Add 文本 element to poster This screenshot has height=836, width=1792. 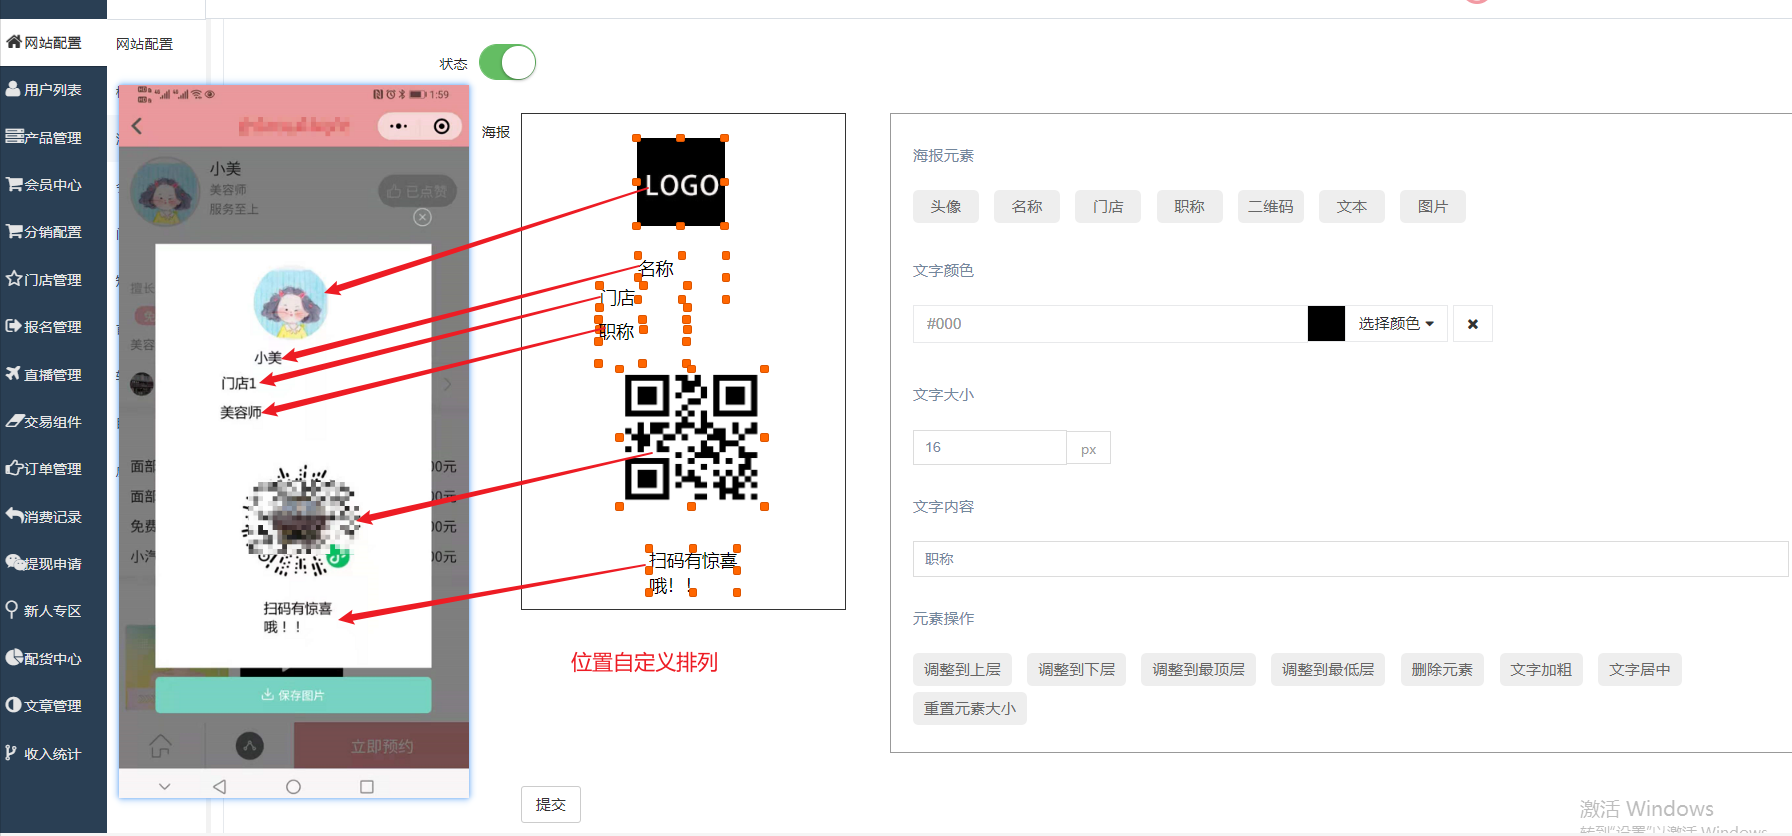(x=1352, y=206)
